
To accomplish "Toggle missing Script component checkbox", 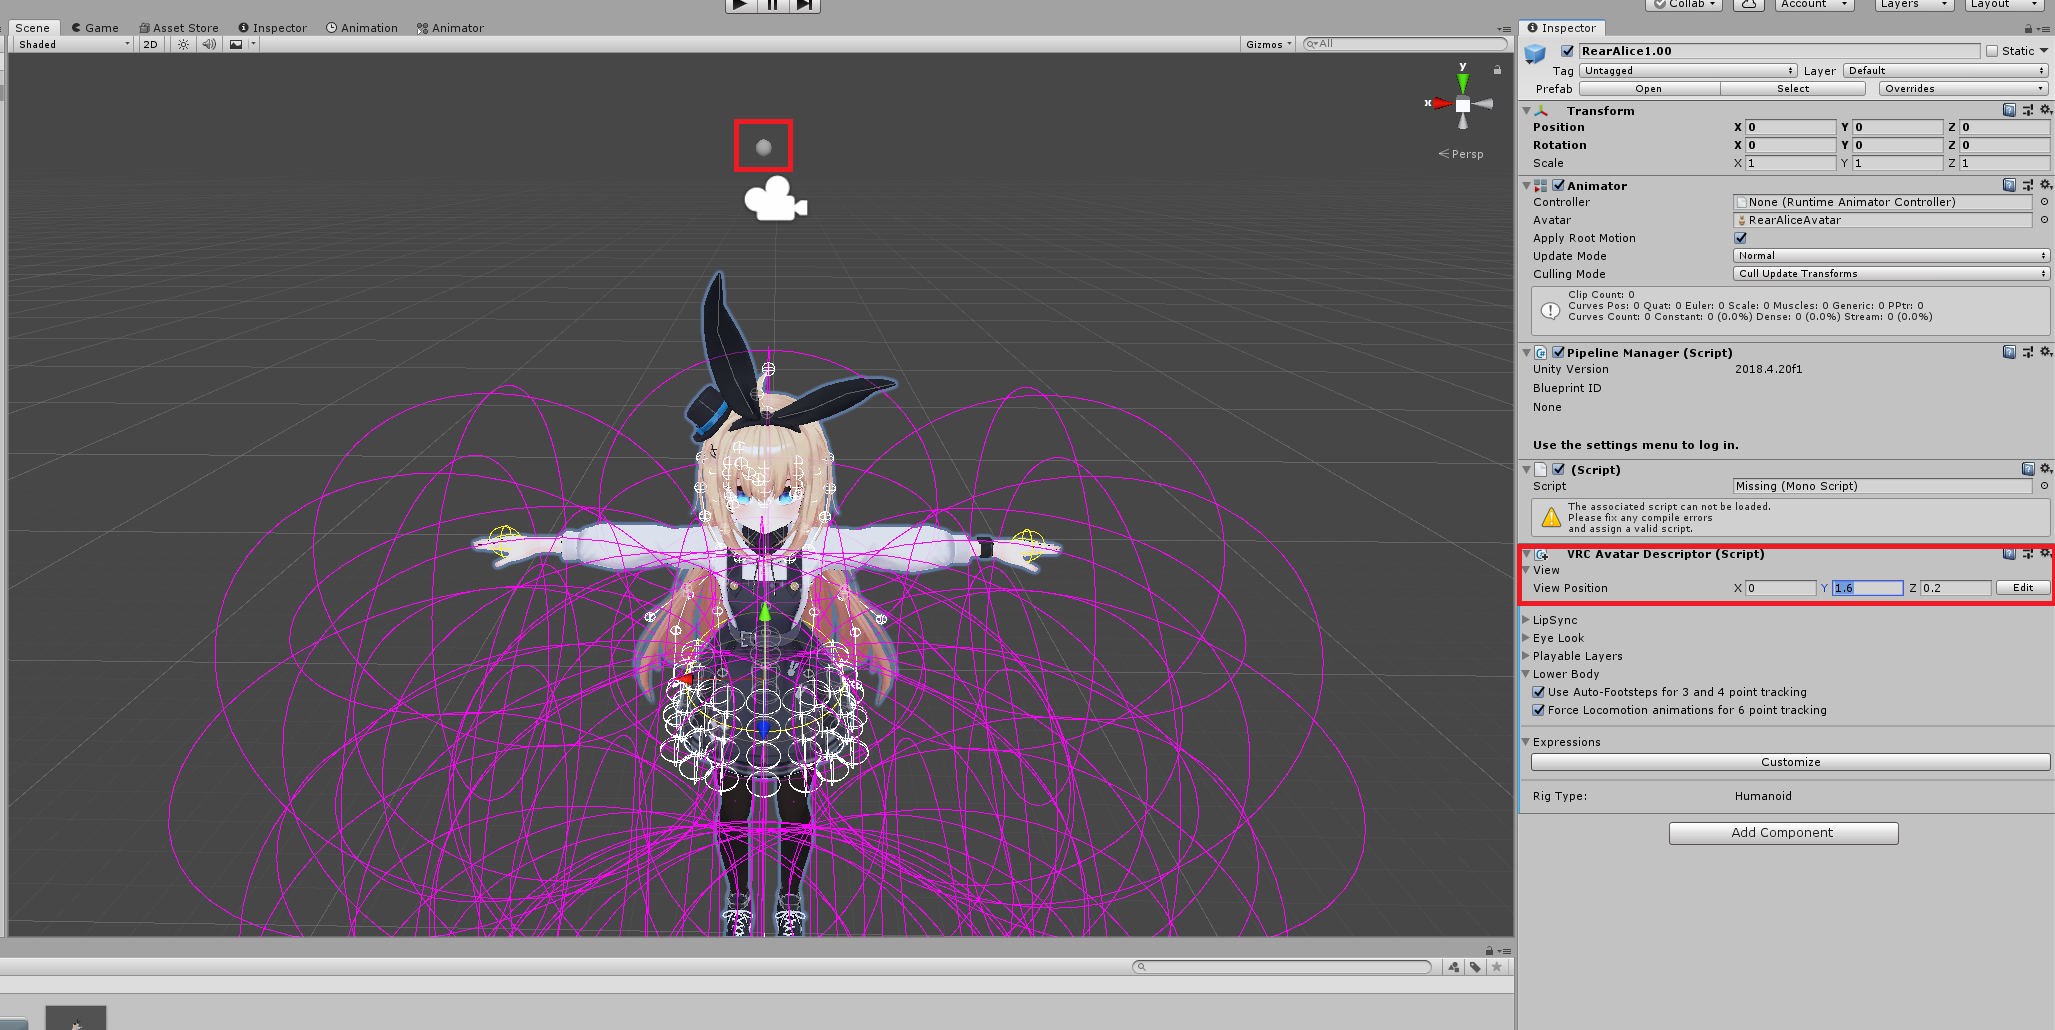I will point(1558,469).
